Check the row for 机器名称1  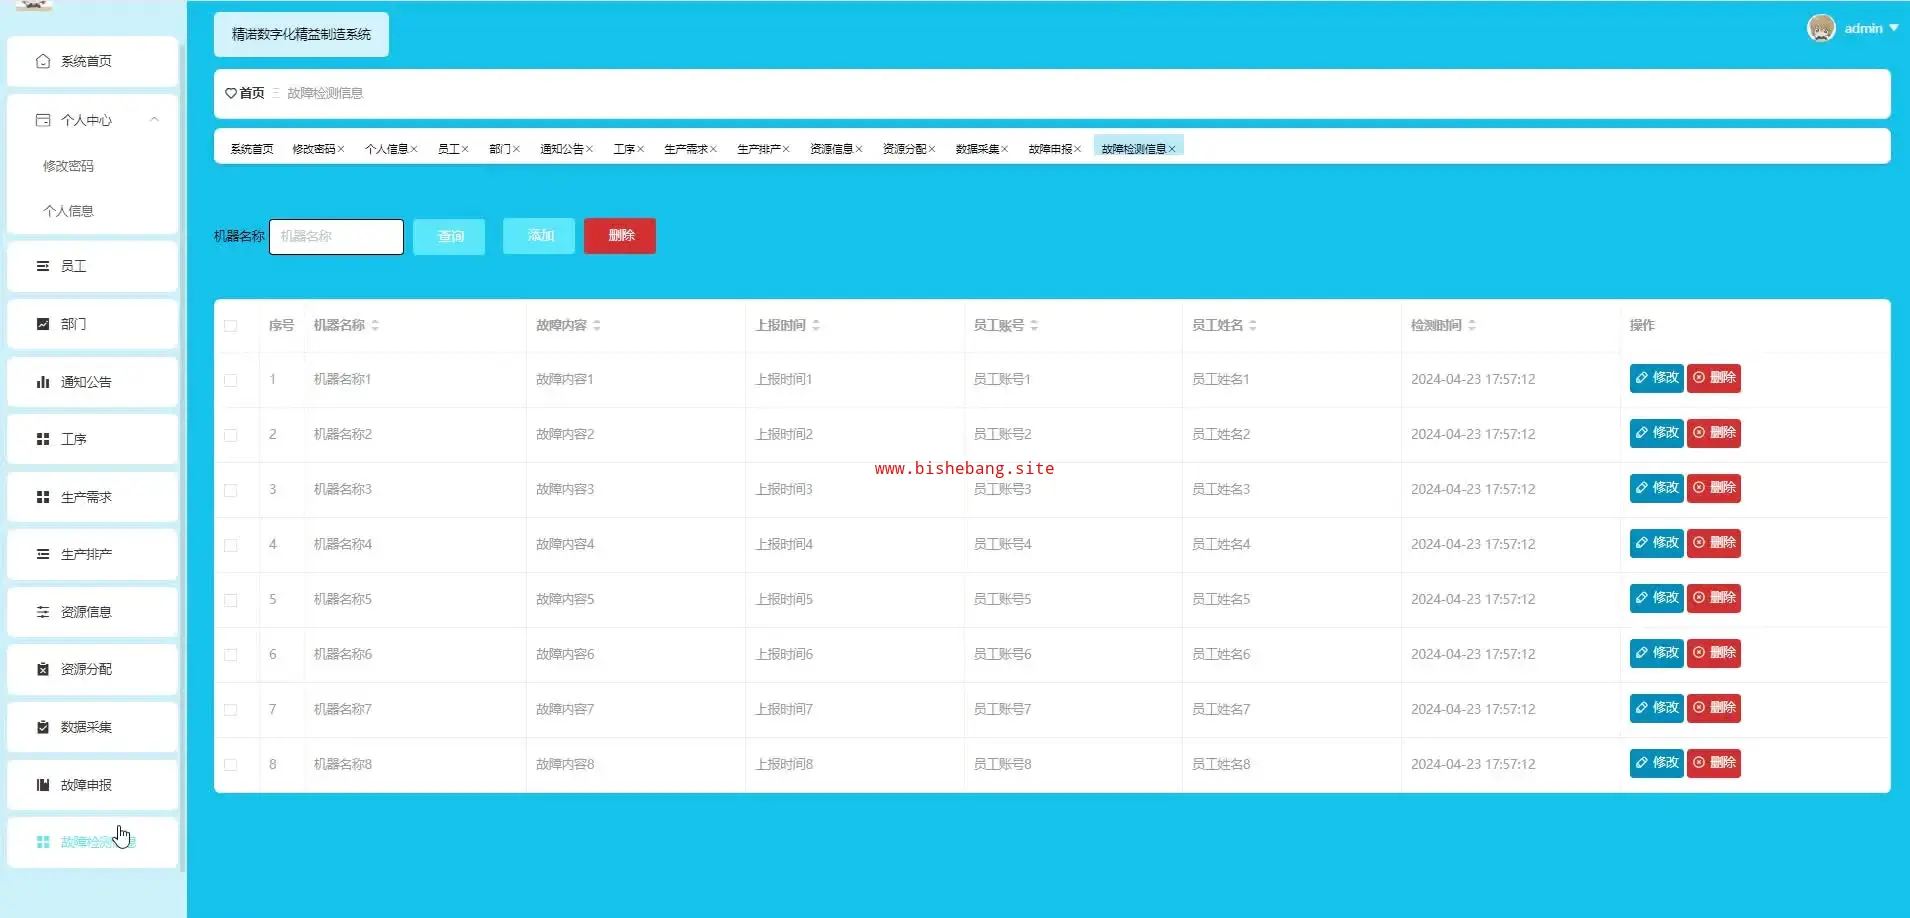(231, 380)
